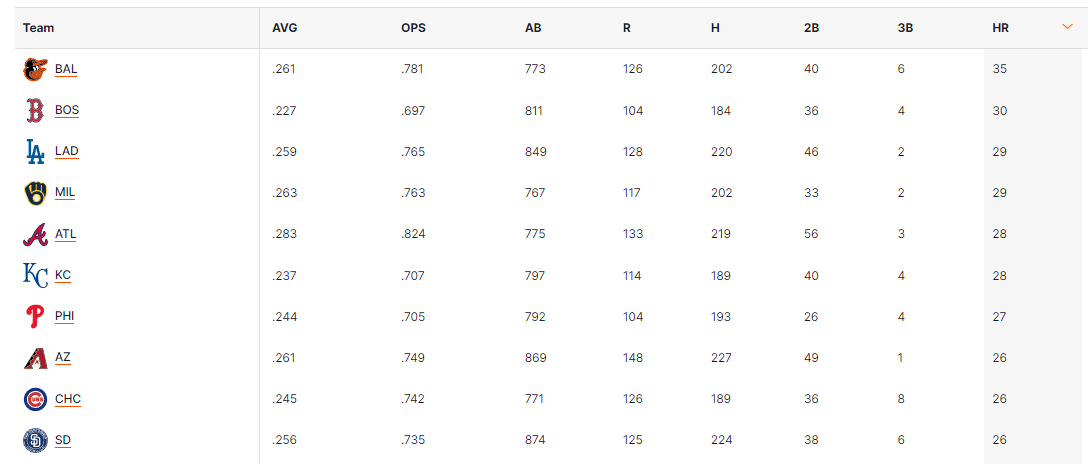
Task: Click the Atlanta Braves logo
Action: click(x=35, y=234)
